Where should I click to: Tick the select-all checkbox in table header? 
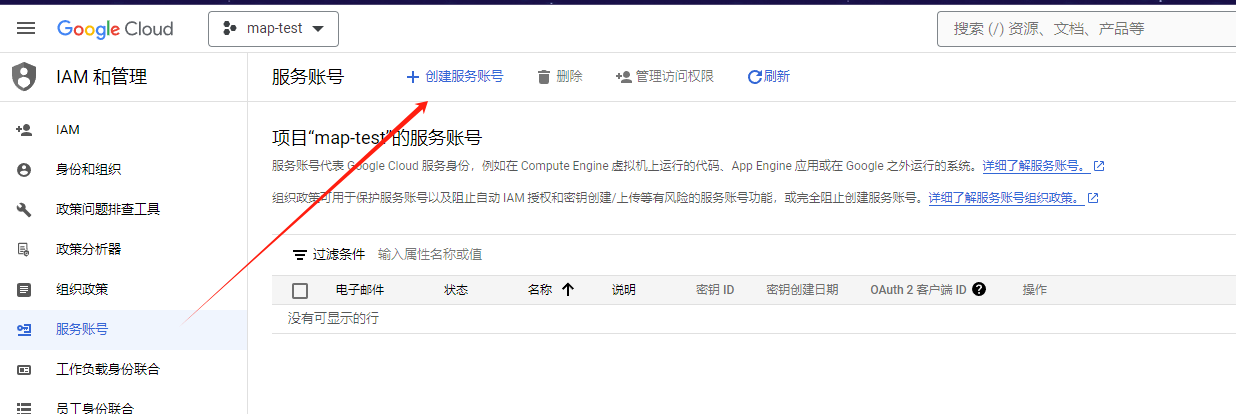coord(300,291)
